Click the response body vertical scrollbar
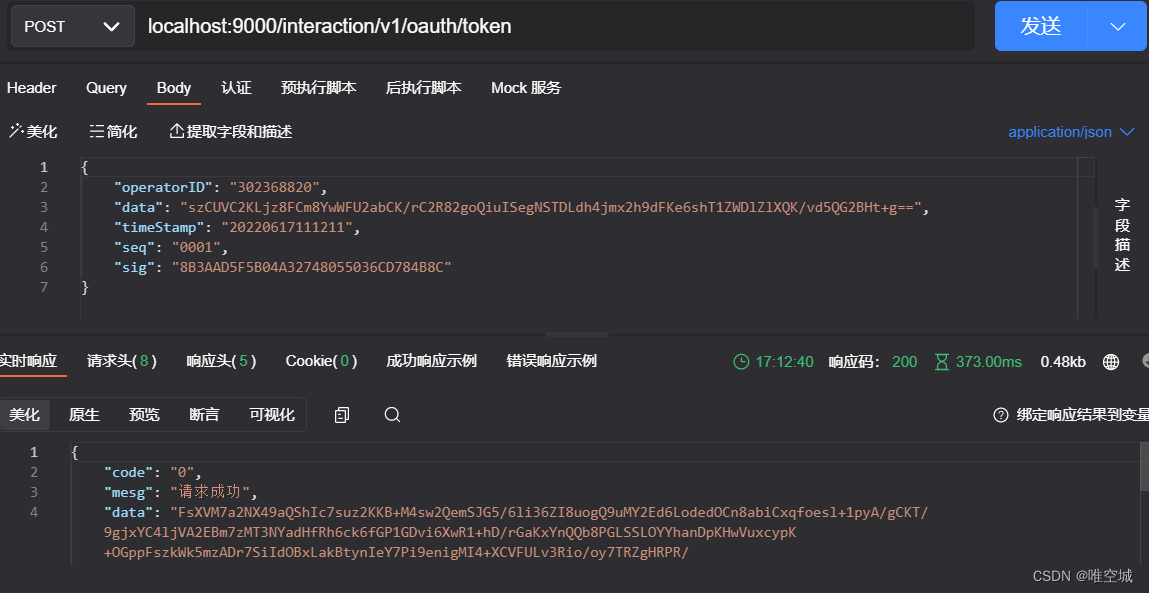 click(x=1143, y=470)
